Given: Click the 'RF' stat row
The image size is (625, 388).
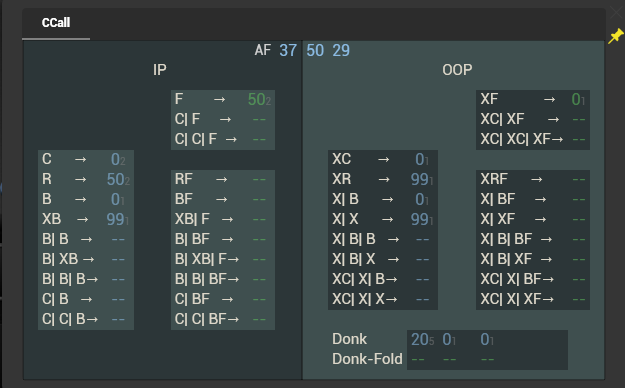Looking at the screenshot, I should (223, 179).
